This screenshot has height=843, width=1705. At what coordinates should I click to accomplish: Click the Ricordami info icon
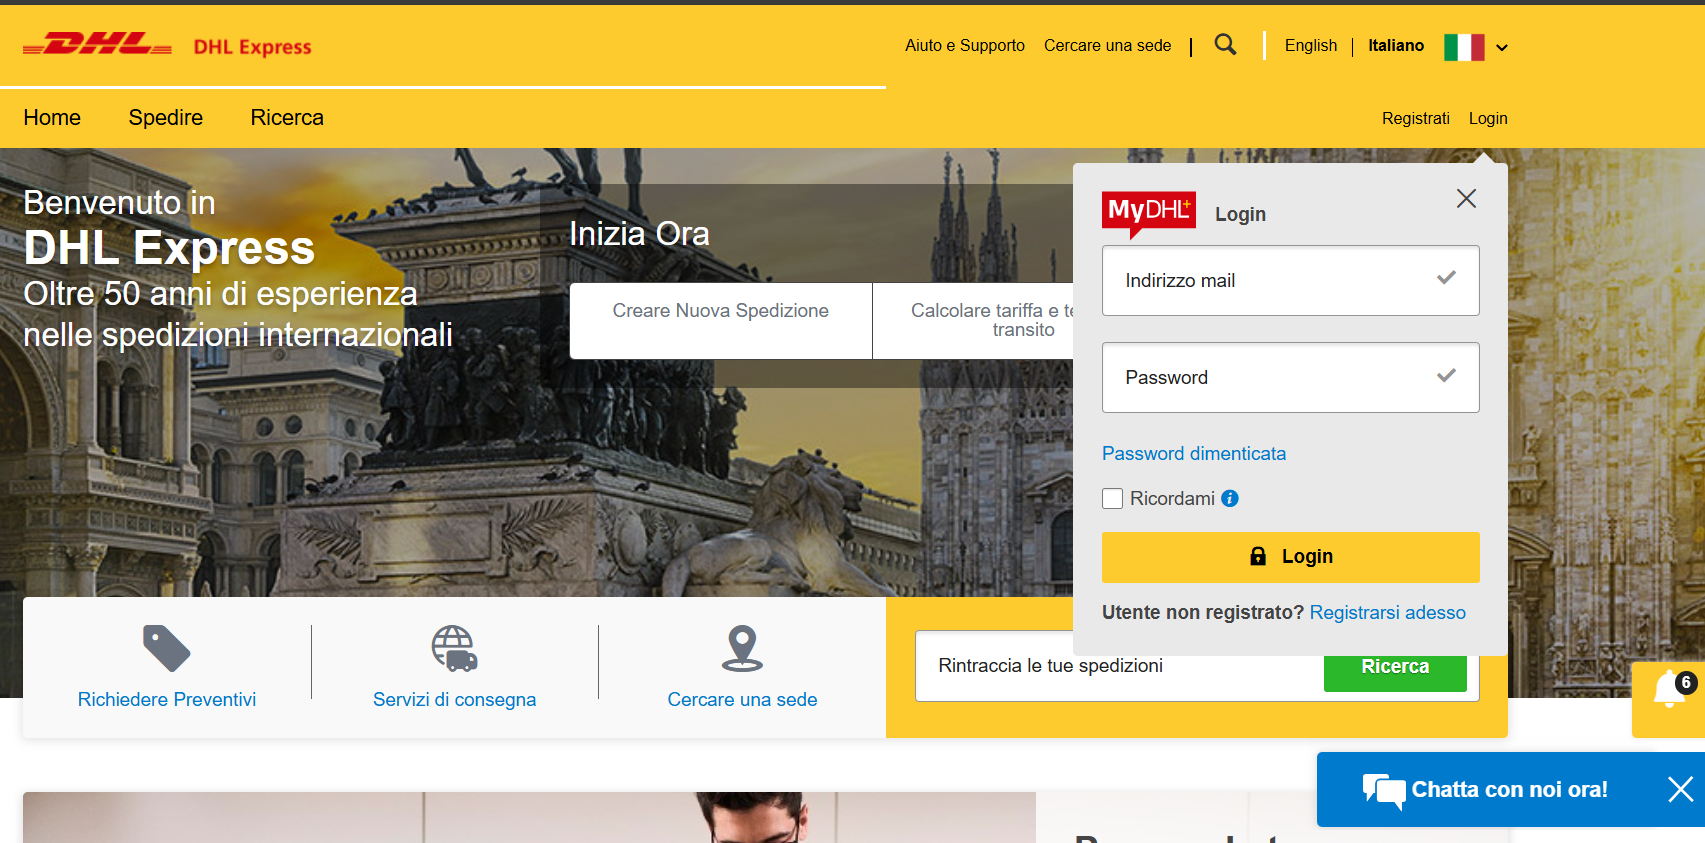coord(1230,498)
